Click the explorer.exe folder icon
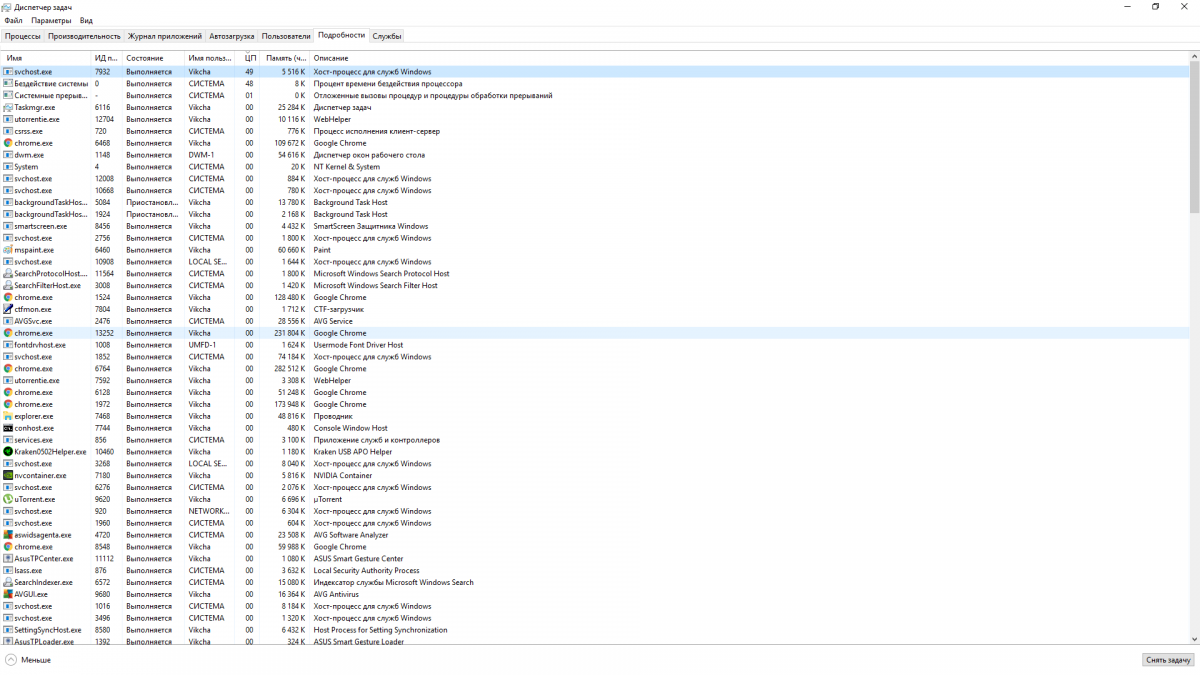 8,416
